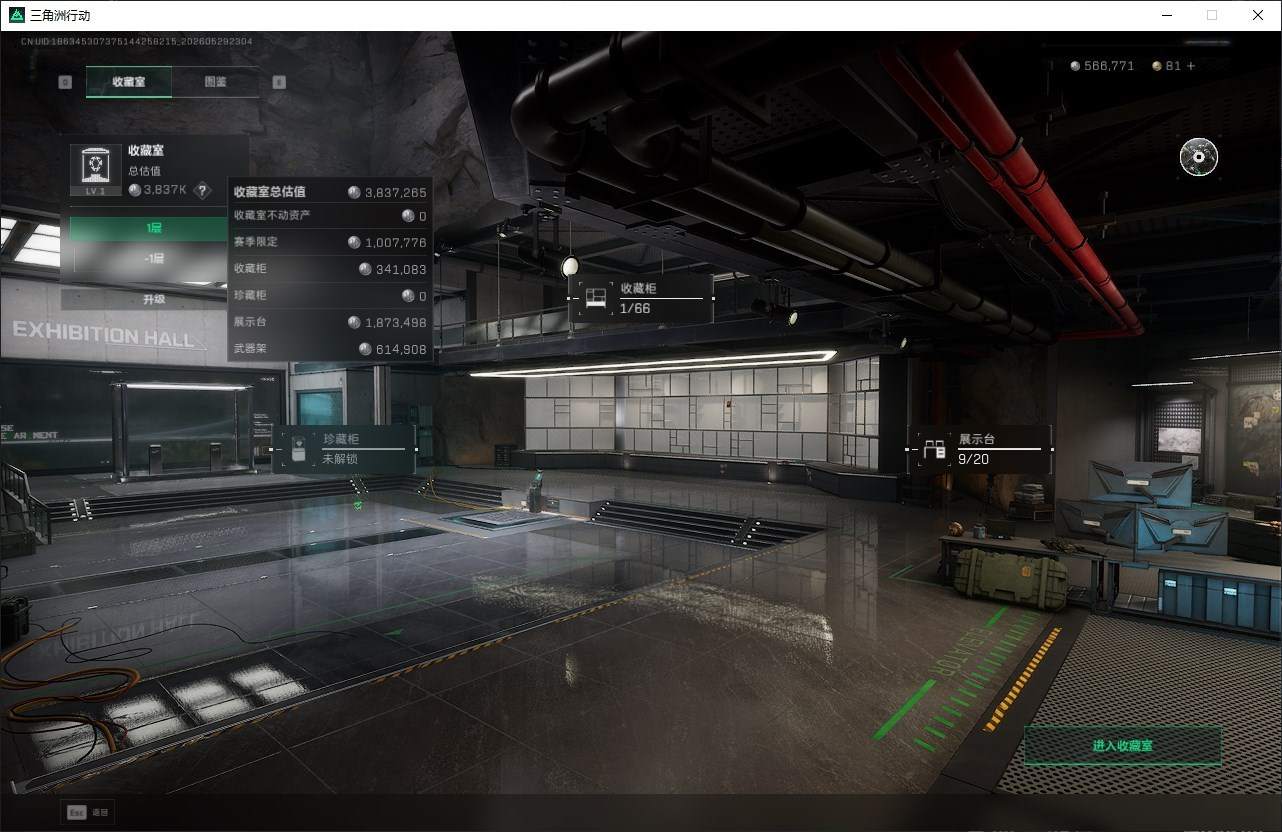
Task: Click the 赛季限定 row label
Action: tap(256, 242)
